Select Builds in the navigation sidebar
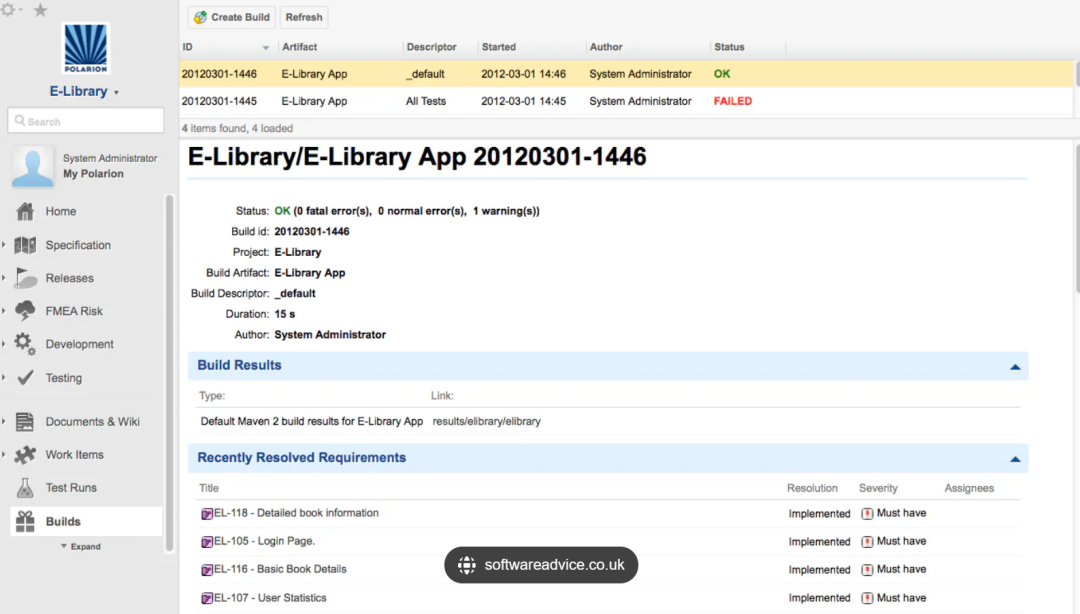This screenshot has width=1080, height=614. 63,521
